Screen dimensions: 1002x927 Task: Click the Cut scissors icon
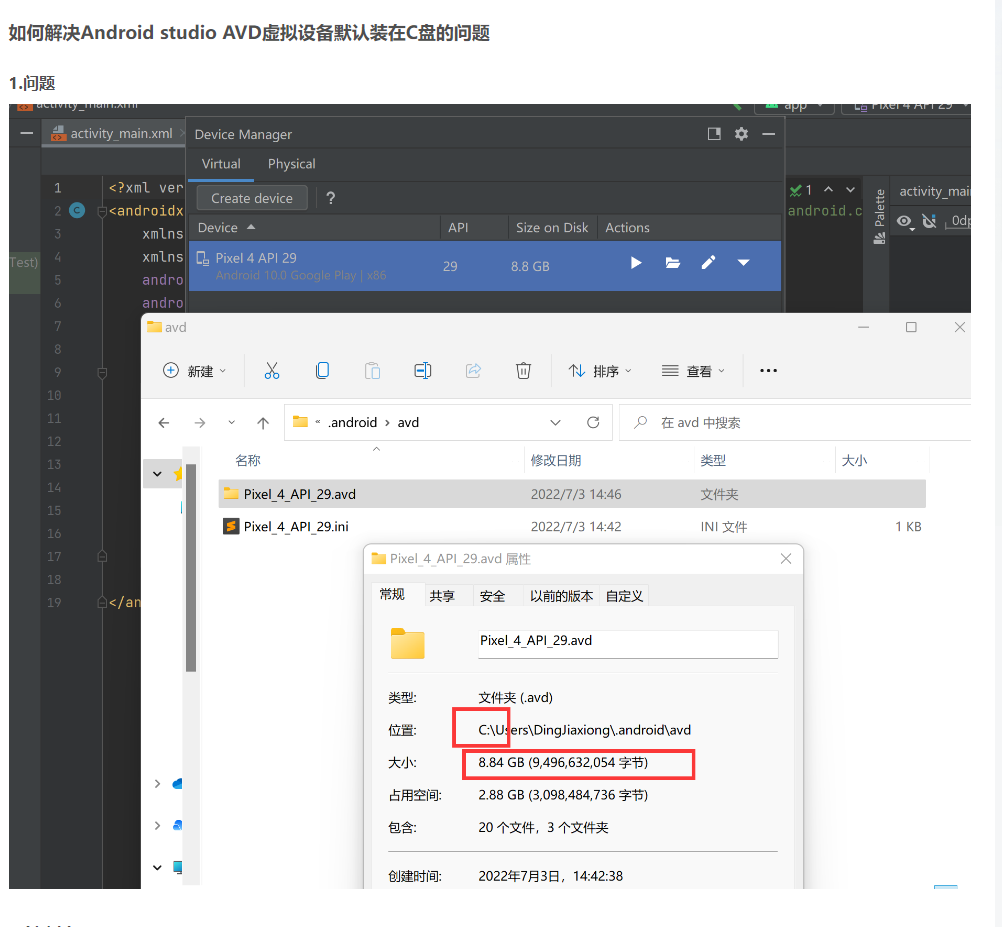pyautogui.click(x=272, y=371)
